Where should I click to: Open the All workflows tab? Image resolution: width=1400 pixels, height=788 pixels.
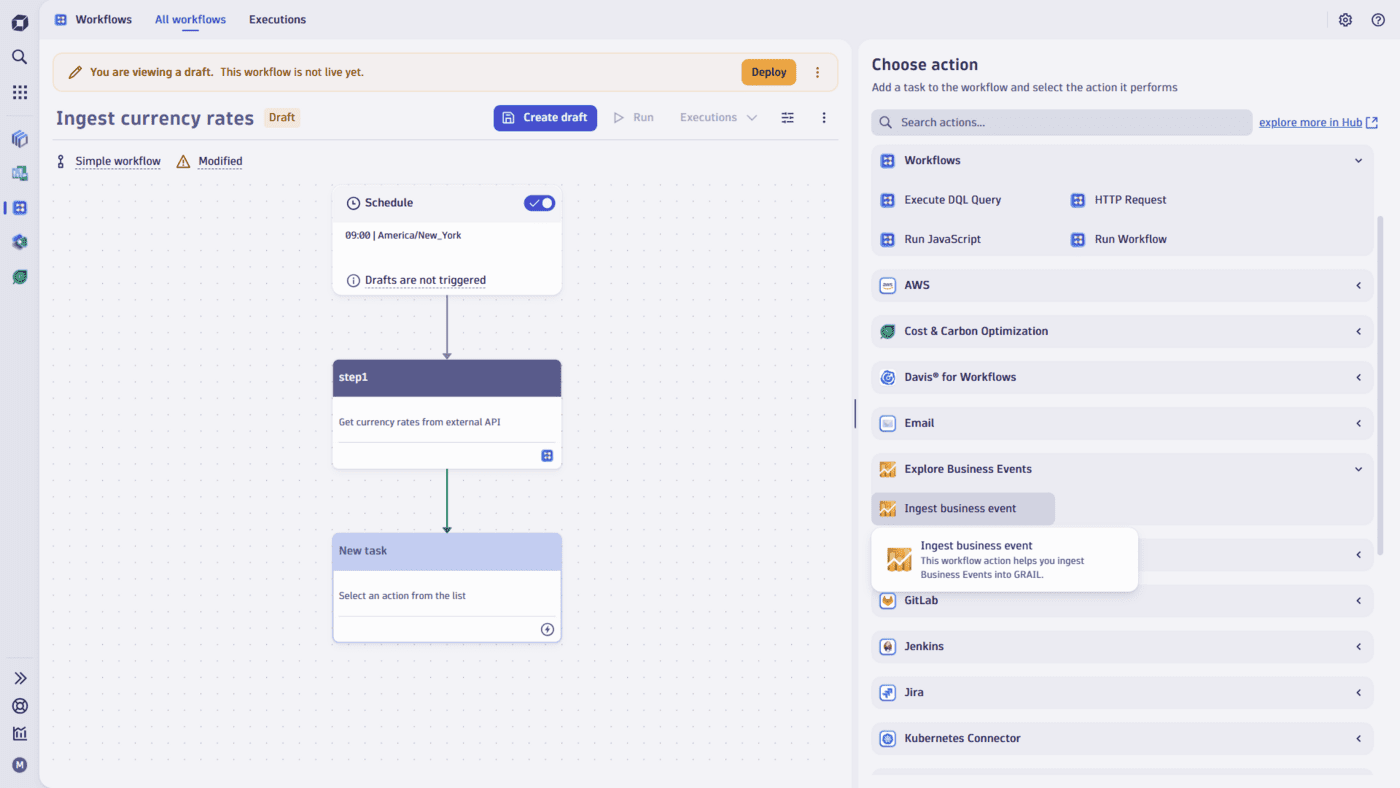190,19
